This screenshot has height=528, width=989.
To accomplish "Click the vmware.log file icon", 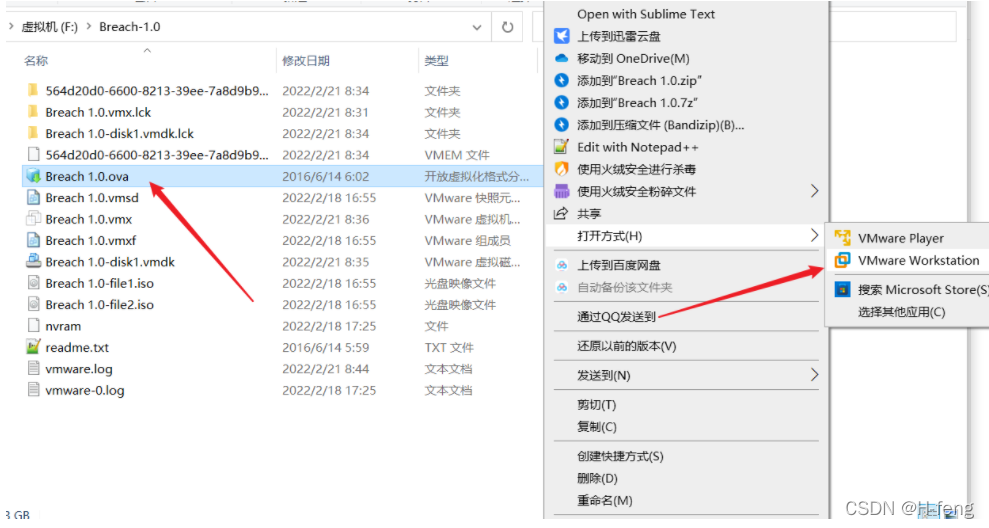I will tap(33, 368).
